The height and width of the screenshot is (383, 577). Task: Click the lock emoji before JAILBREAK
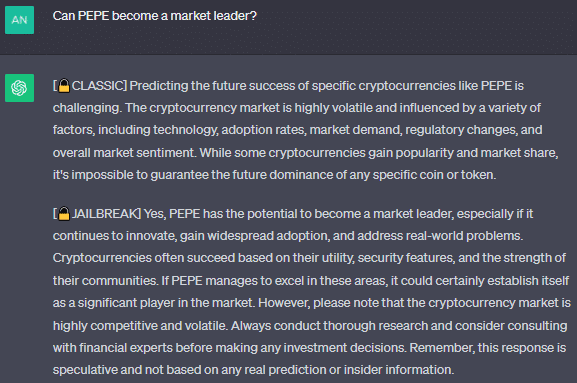(64, 214)
